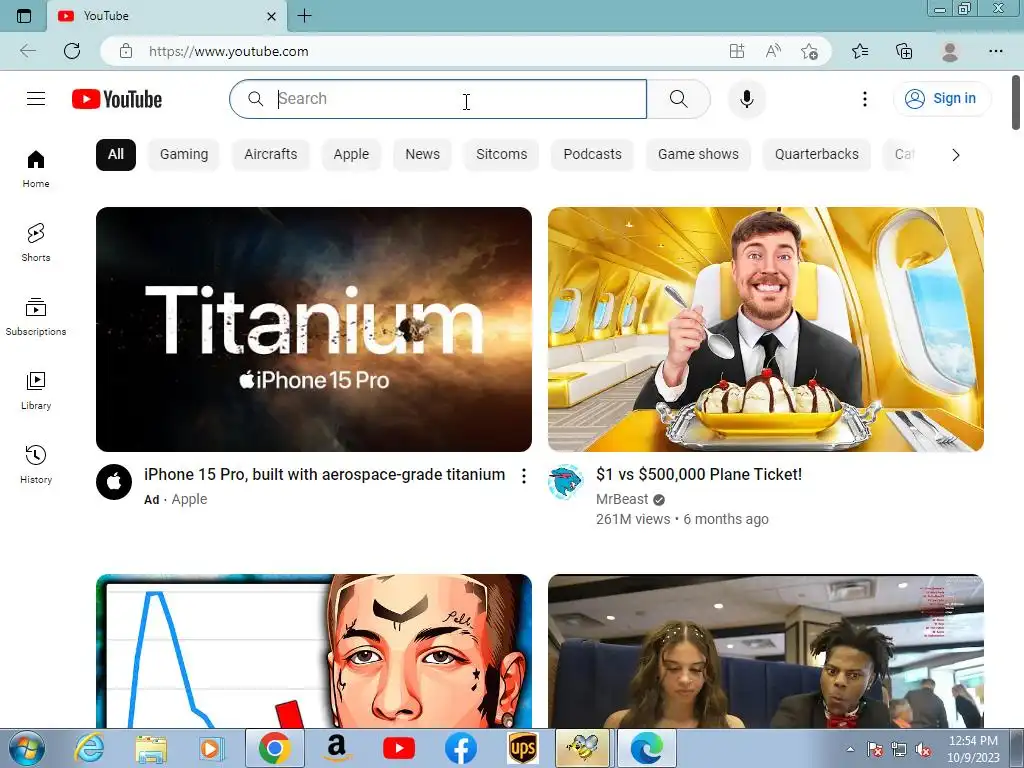Select the Quarterbacks filter chip
The width and height of the screenshot is (1024, 768).
click(x=817, y=155)
